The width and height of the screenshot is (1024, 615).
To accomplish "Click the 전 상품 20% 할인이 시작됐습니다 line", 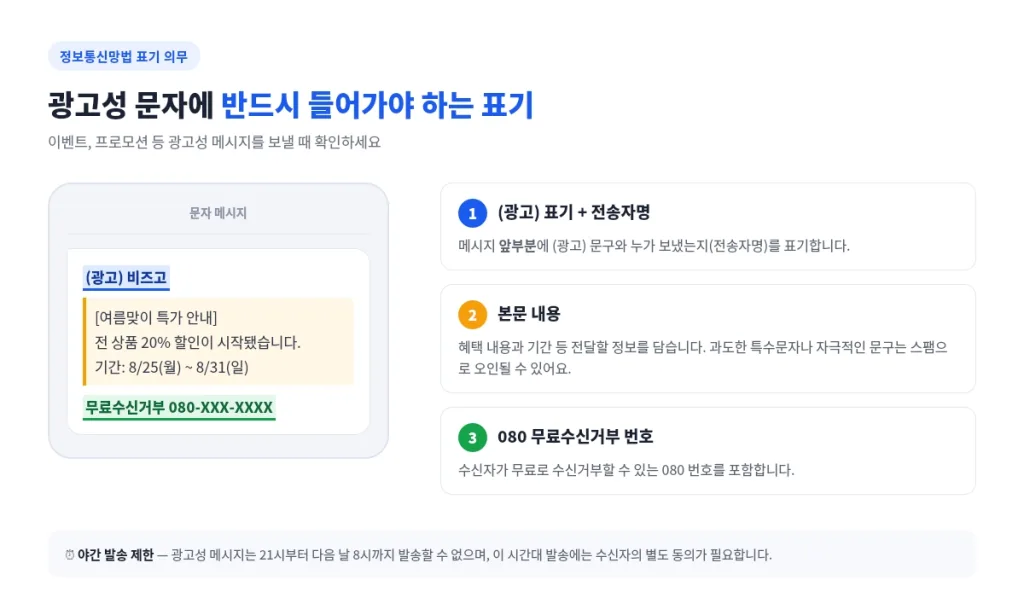I will click(x=197, y=342).
